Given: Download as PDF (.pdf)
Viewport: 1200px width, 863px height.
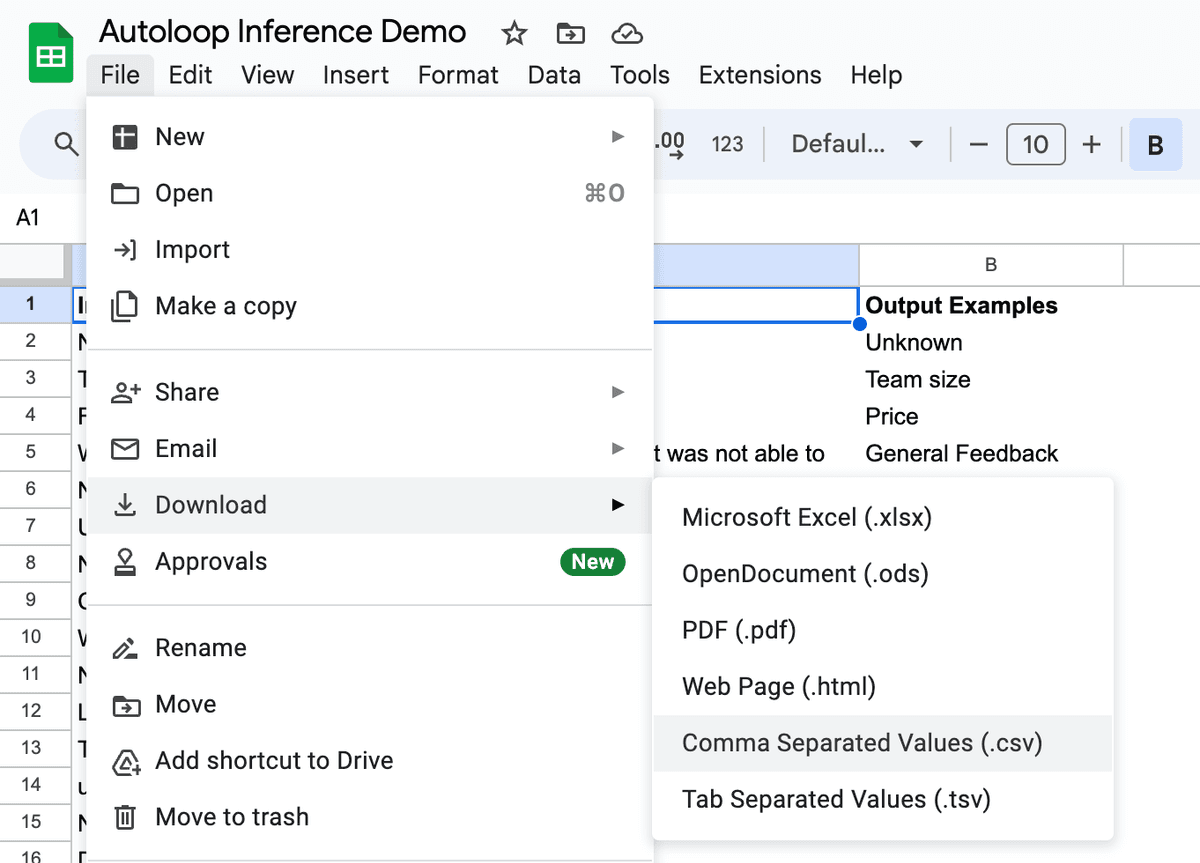Looking at the screenshot, I should coord(882,631).
